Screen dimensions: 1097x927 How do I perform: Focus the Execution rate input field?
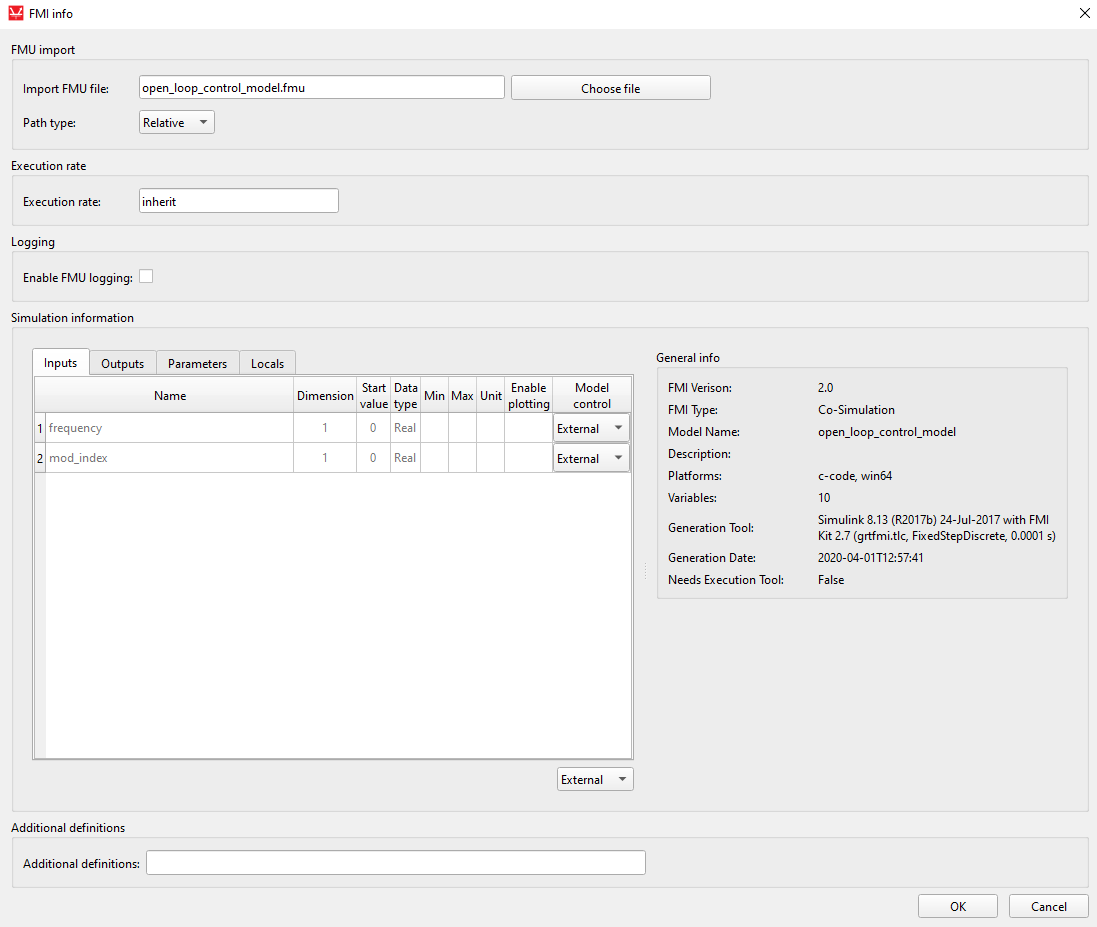point(239,202)
